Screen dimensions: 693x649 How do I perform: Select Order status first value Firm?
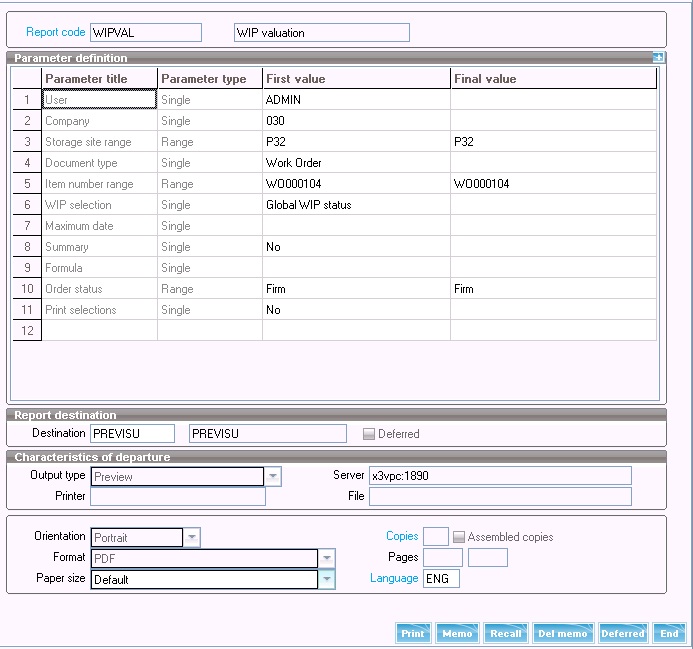[356, 289]
